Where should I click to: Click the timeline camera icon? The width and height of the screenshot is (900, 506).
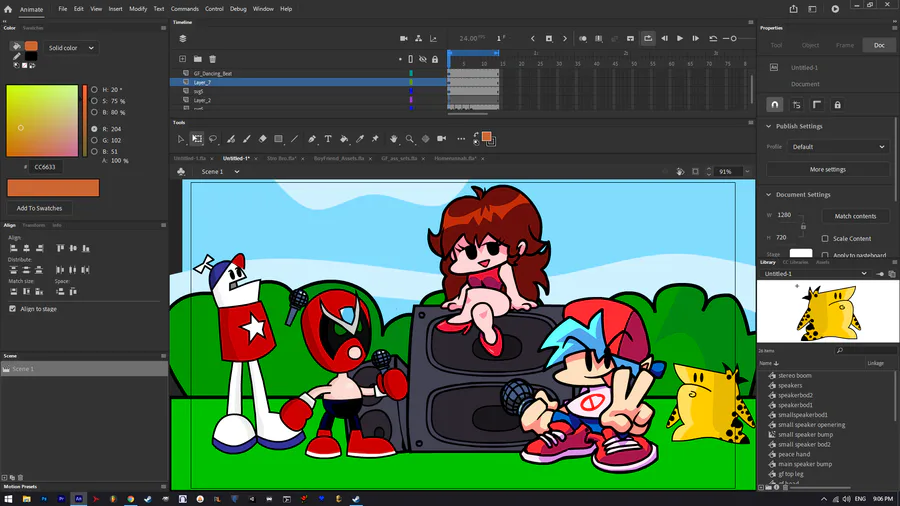point(404,38)
